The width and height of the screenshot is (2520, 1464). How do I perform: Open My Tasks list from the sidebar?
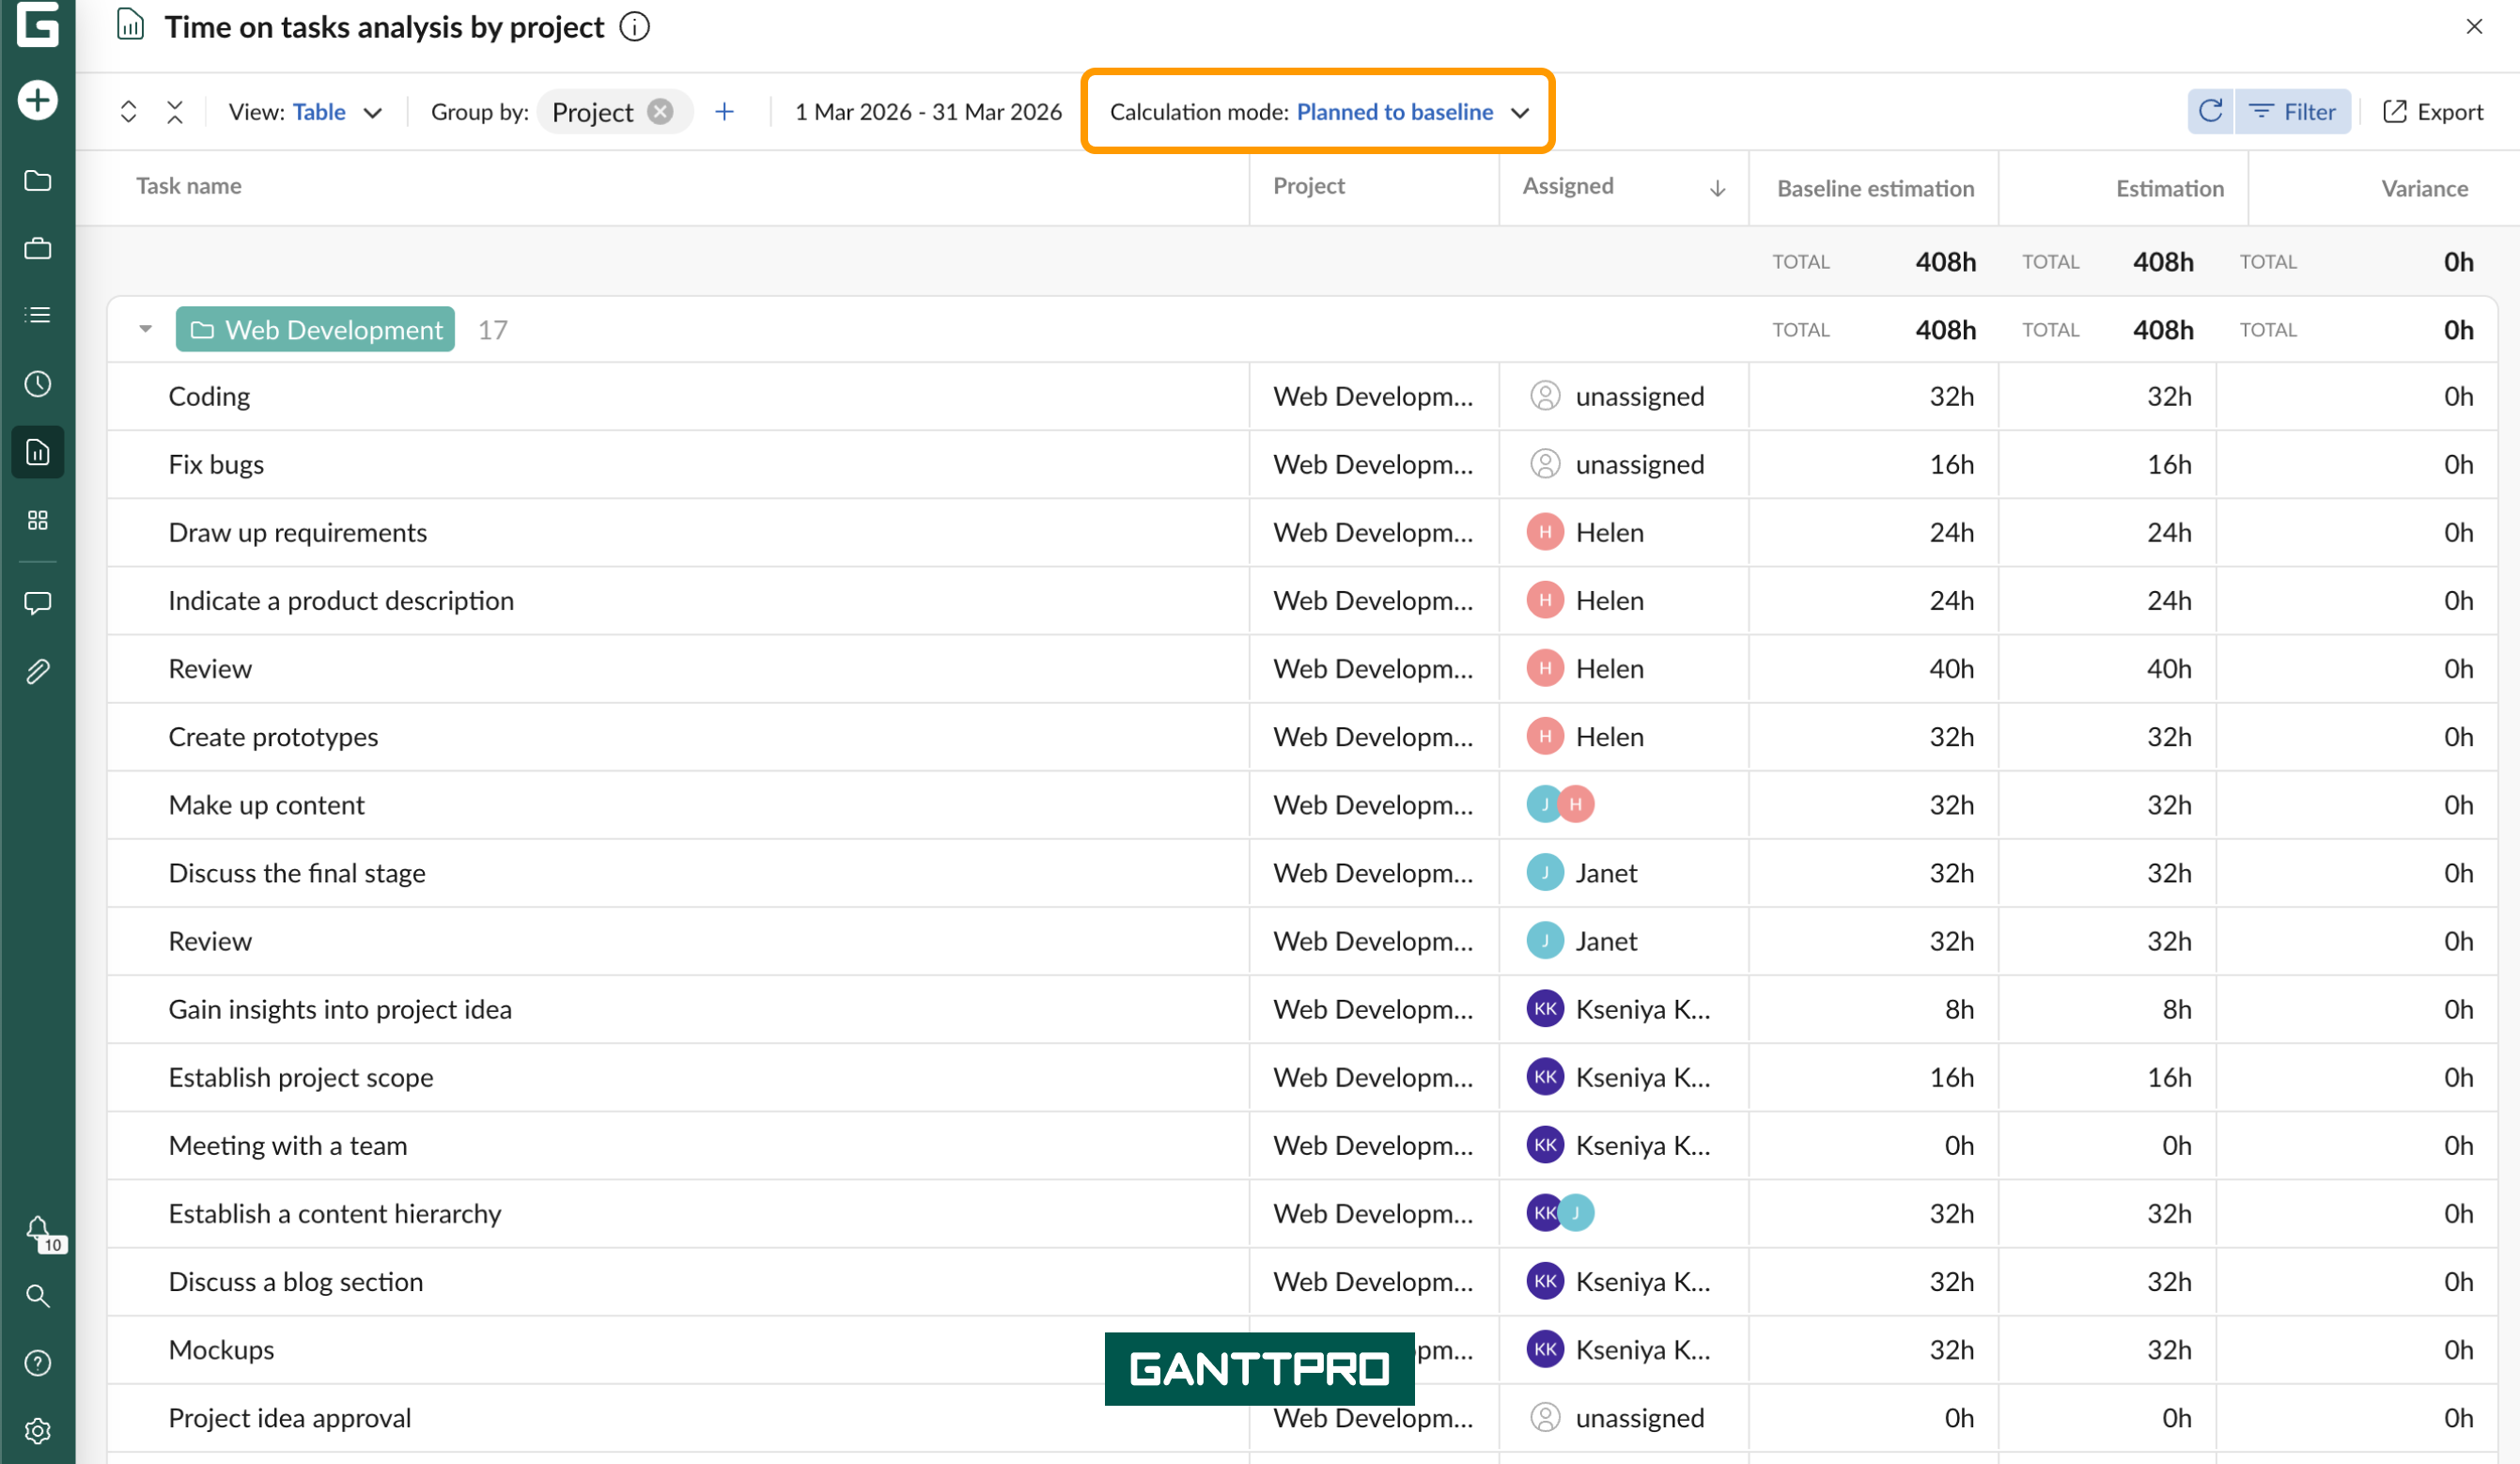click(37, 314)
